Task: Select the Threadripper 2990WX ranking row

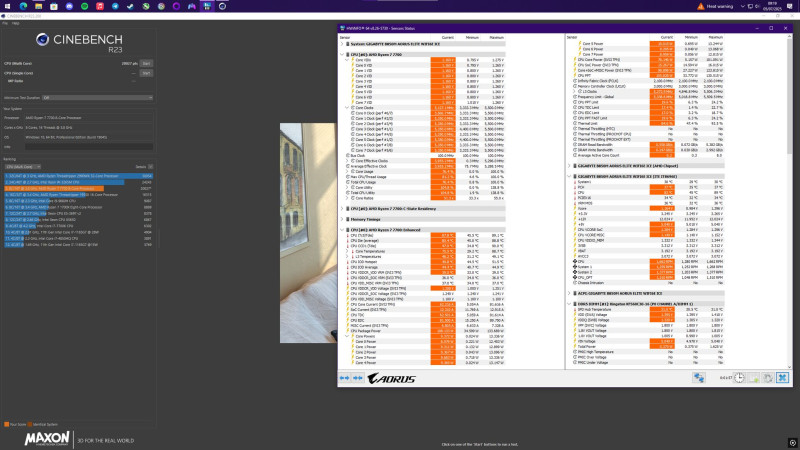Action: click(79, 176)
